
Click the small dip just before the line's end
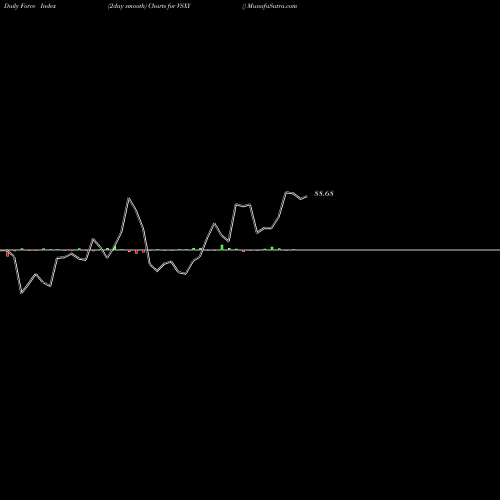coord(301,199)
